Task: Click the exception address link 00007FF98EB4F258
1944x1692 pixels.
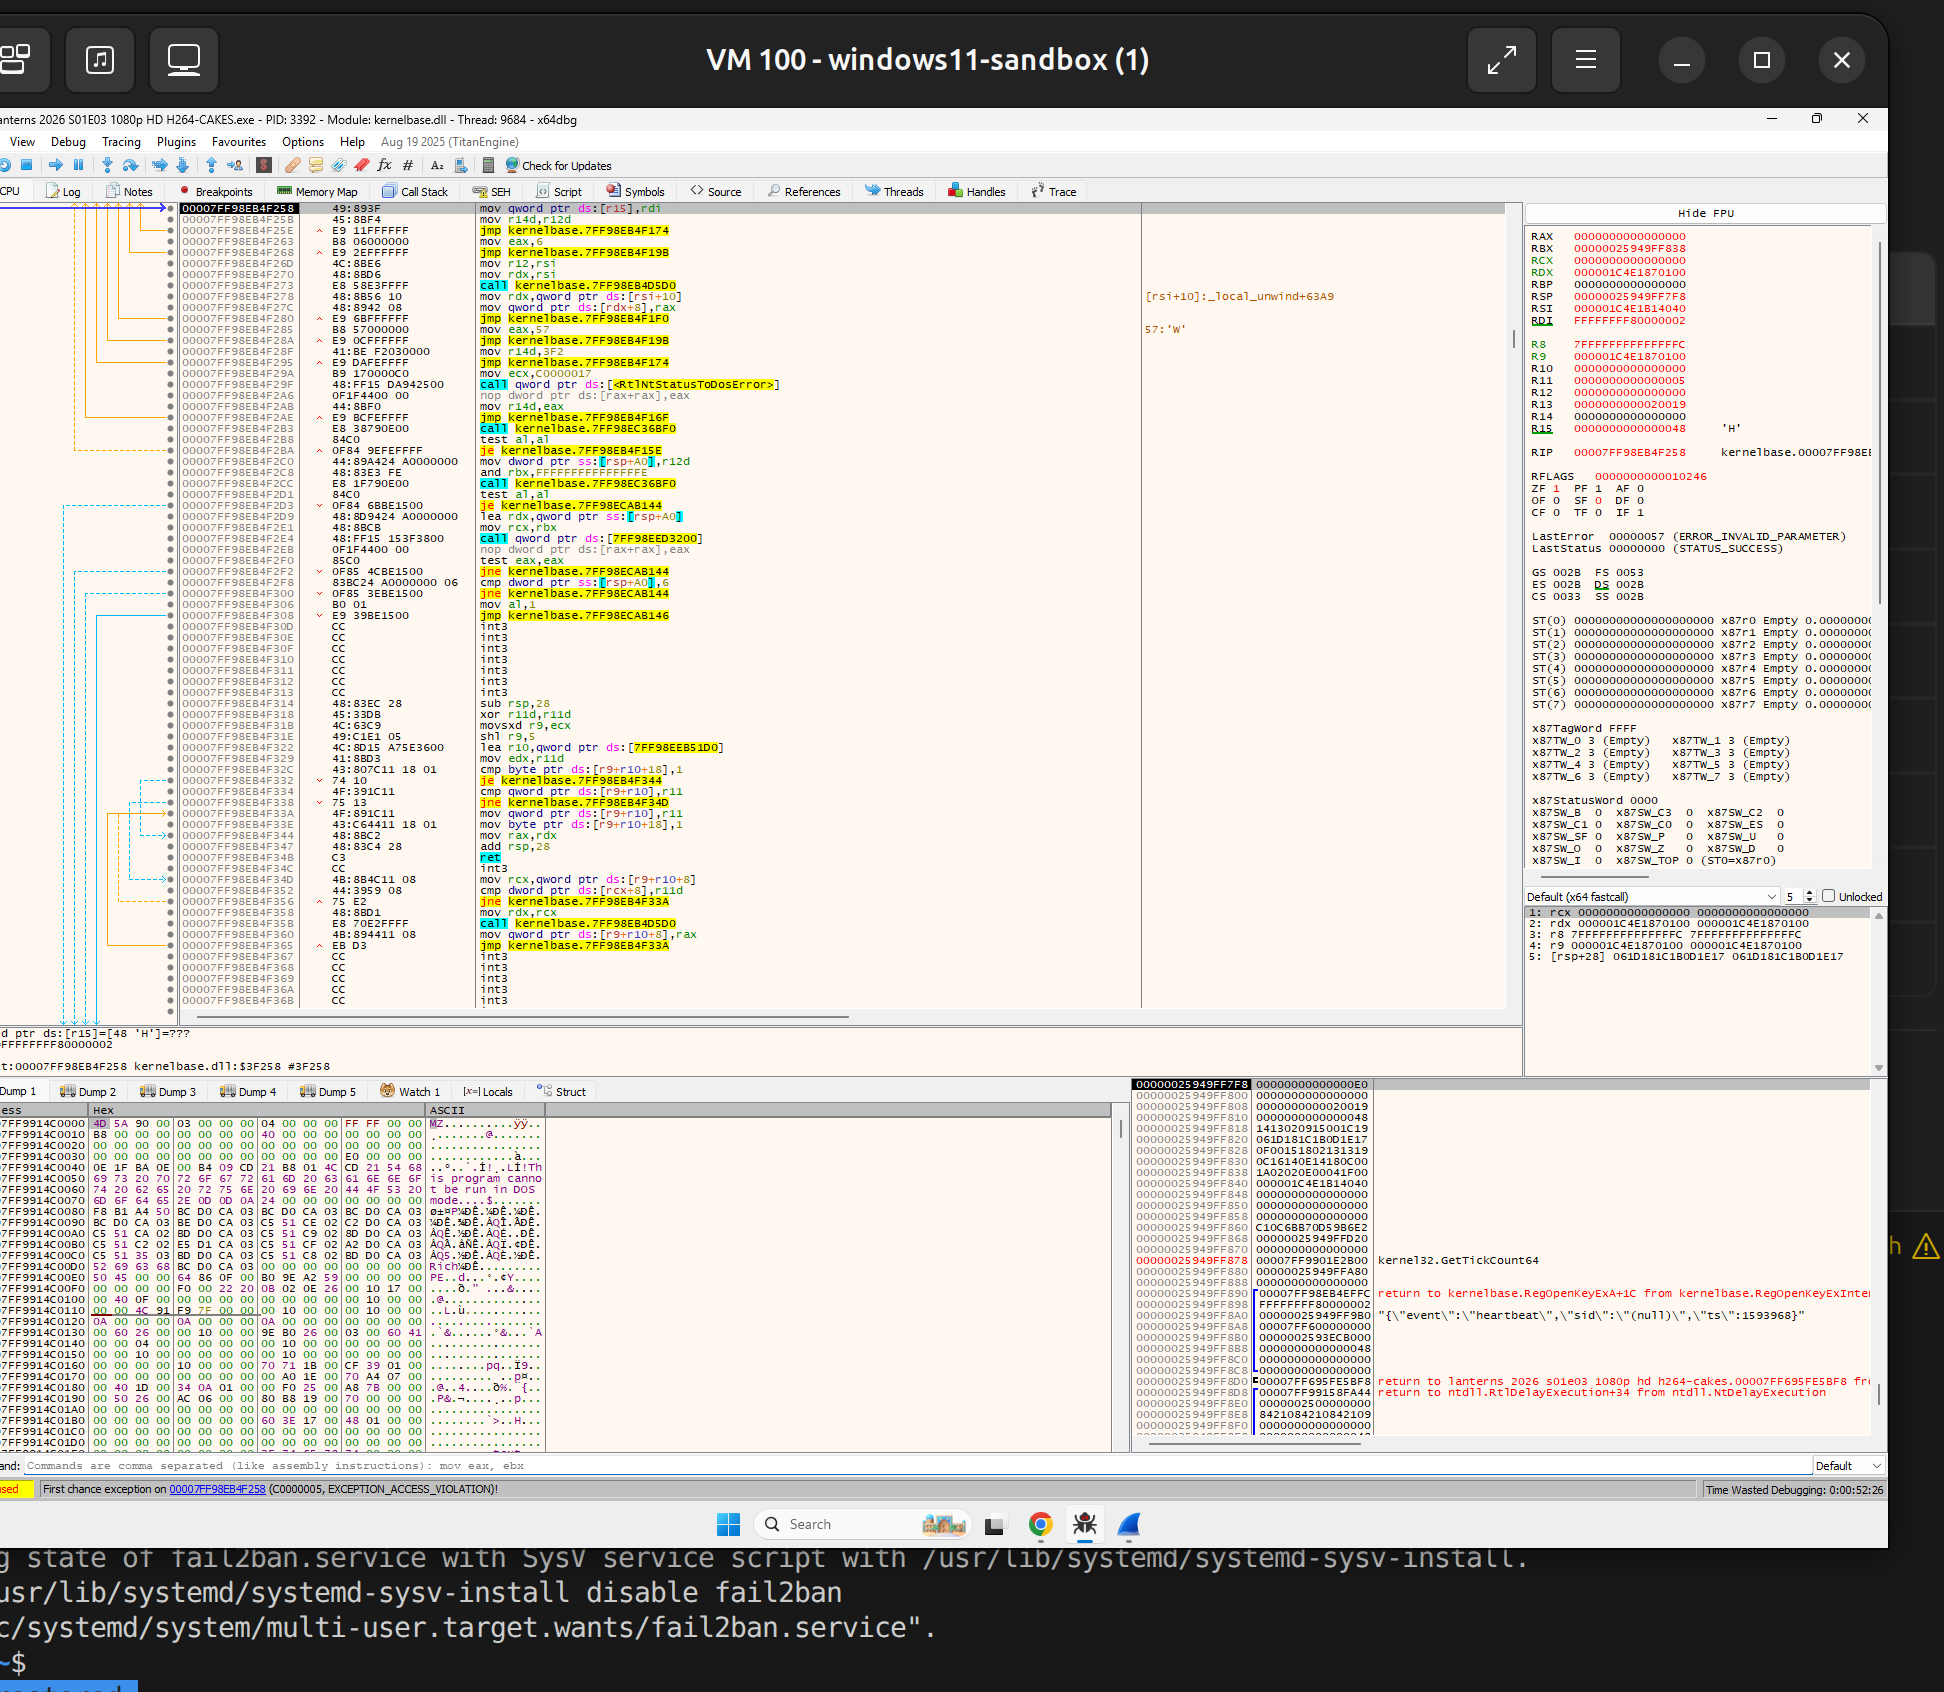Action: pyautogui.click(x=217, y=1489)
